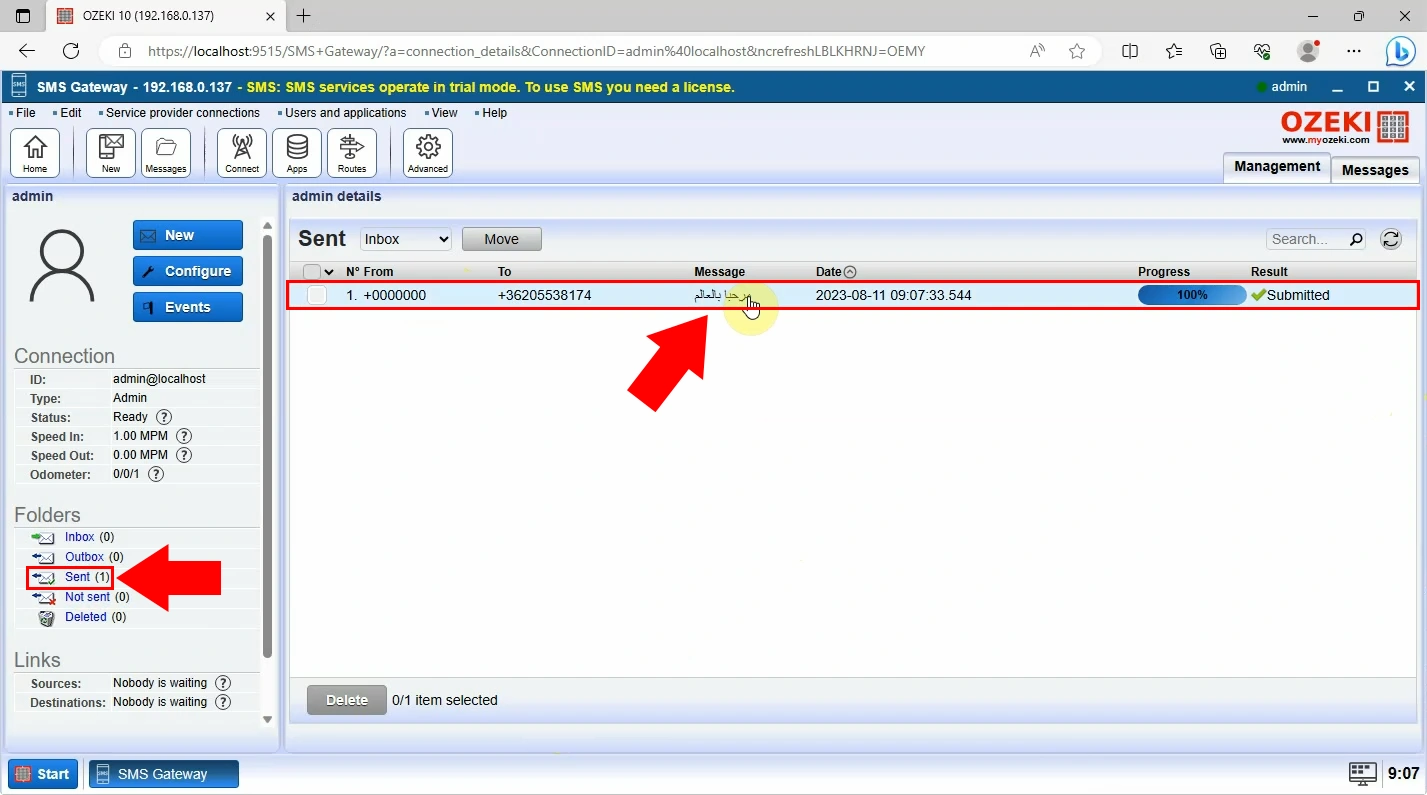
Task: Click the browser split screen icon
Action: tap(1130, 51)
